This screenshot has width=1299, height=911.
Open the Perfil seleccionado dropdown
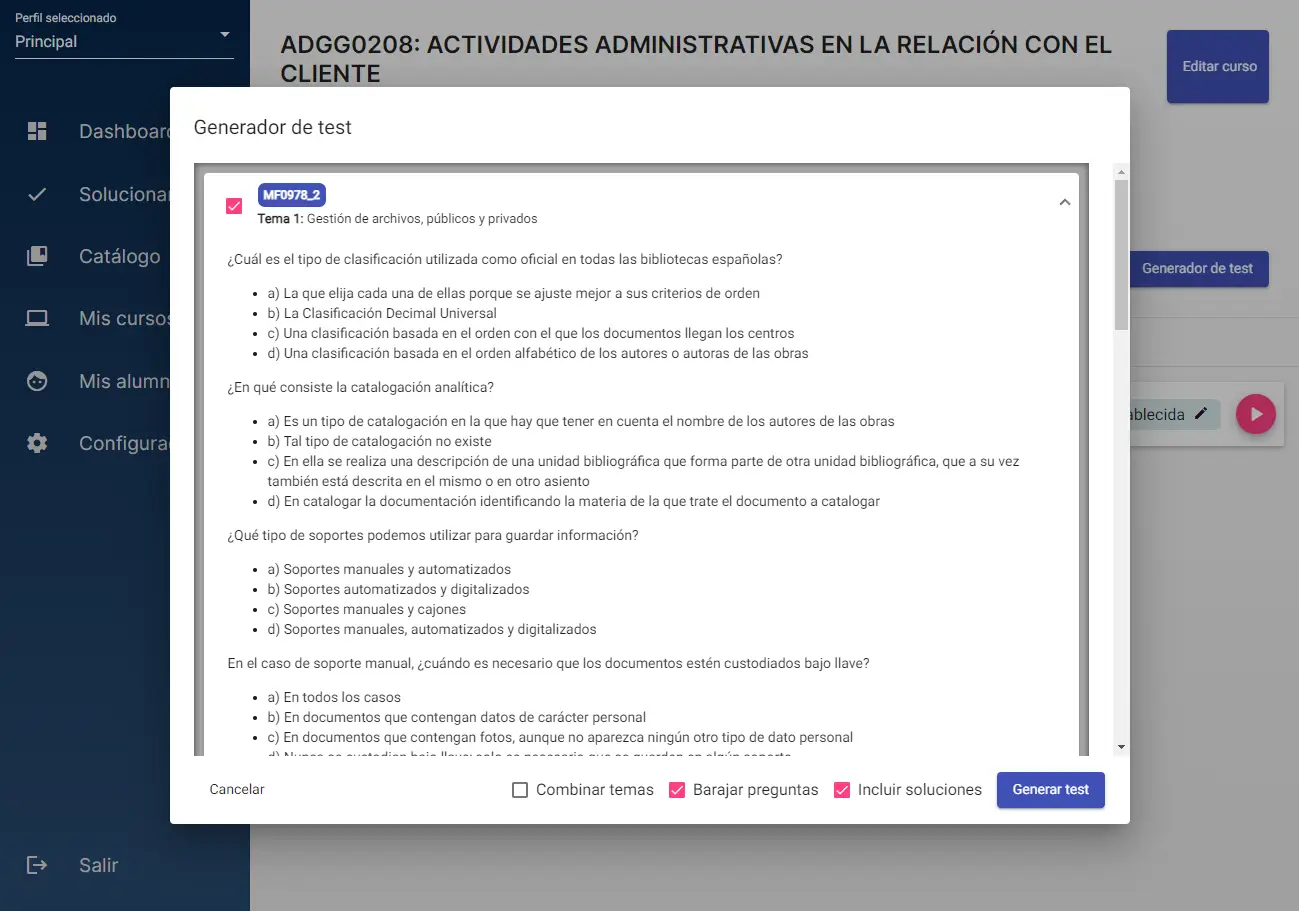pos(124,41)
